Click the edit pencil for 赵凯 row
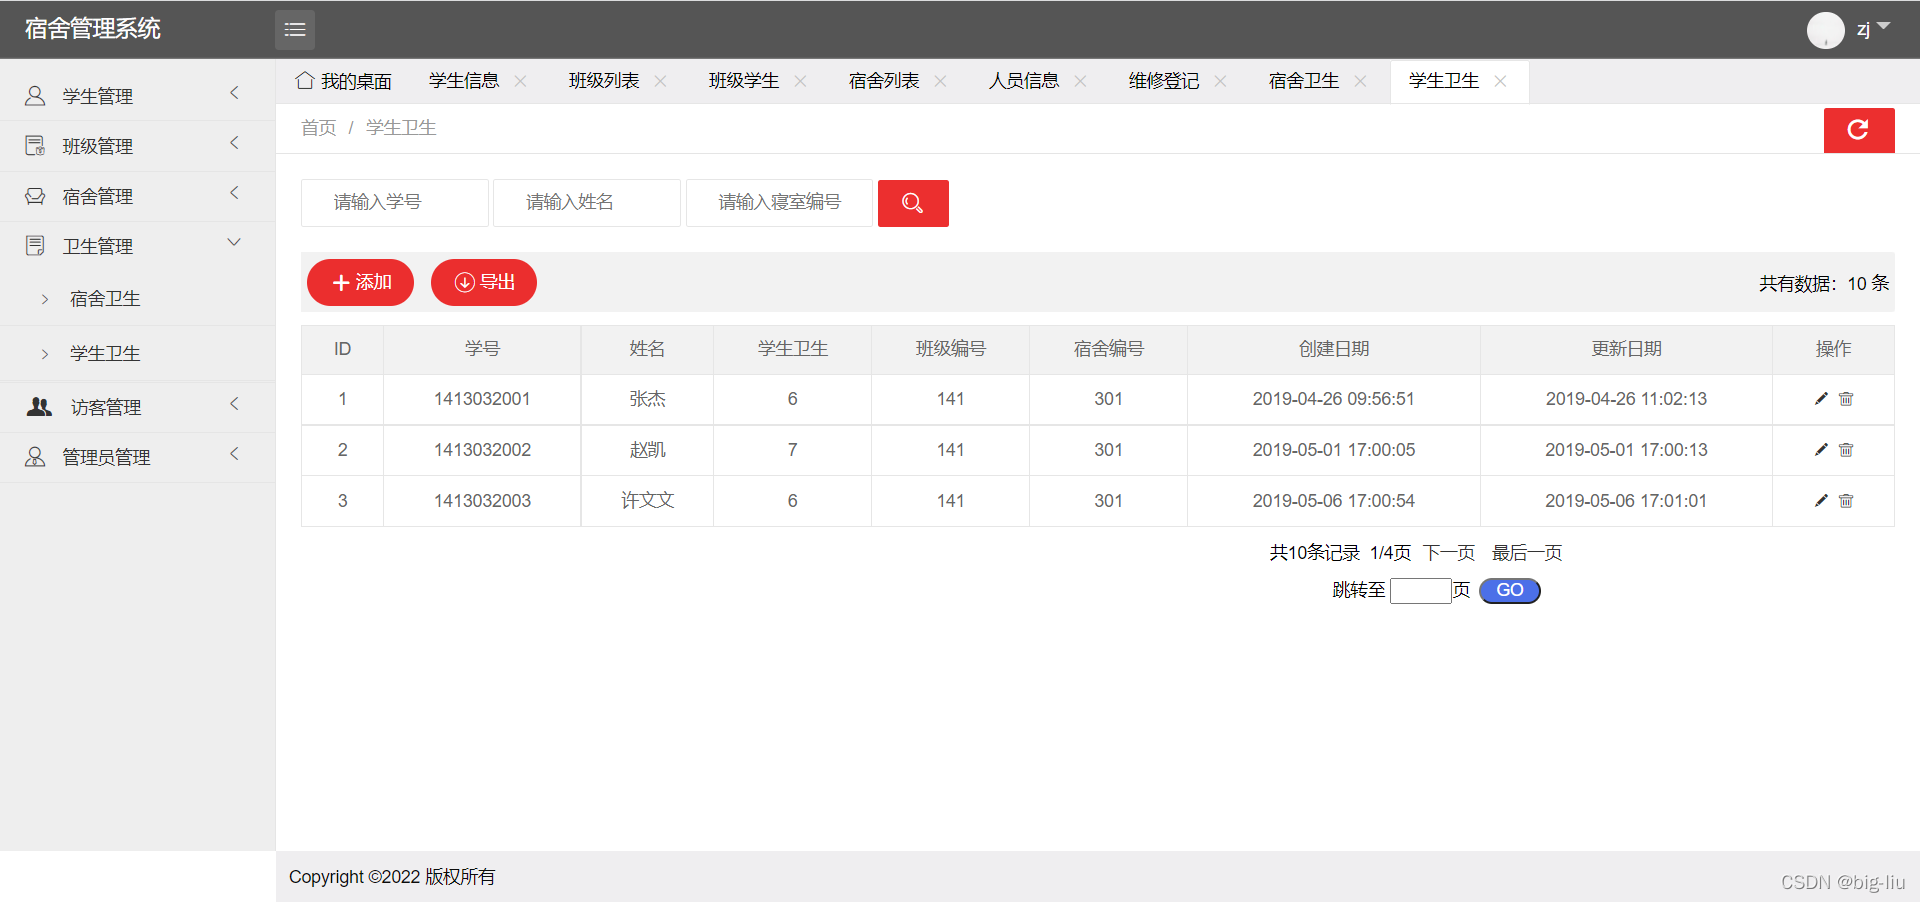1920x902 pixels. pos(1821,450)
